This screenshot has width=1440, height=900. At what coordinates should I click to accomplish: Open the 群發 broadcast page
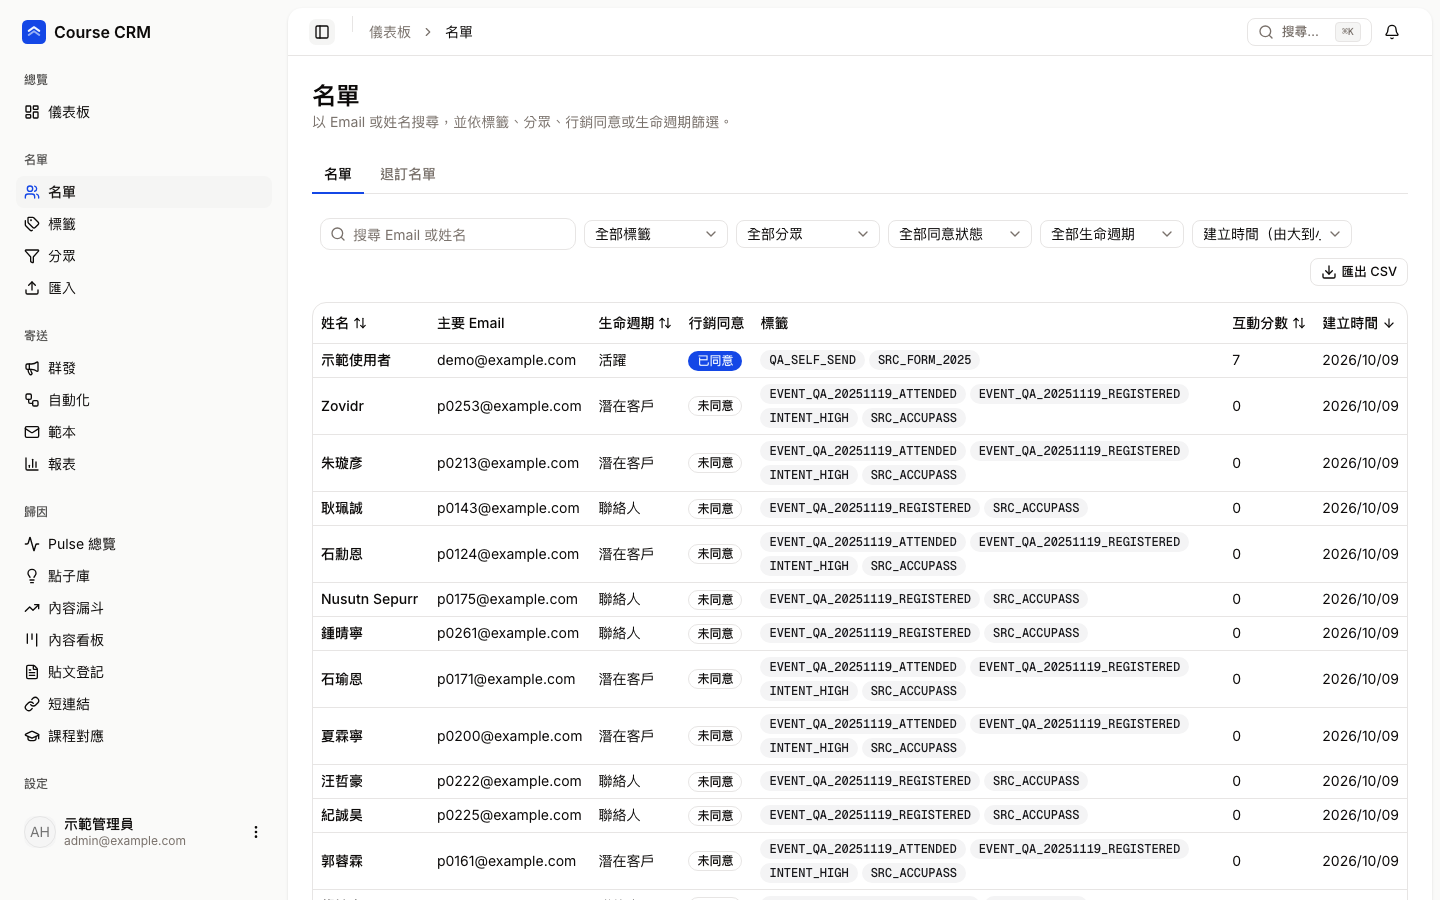click(144, 368)
